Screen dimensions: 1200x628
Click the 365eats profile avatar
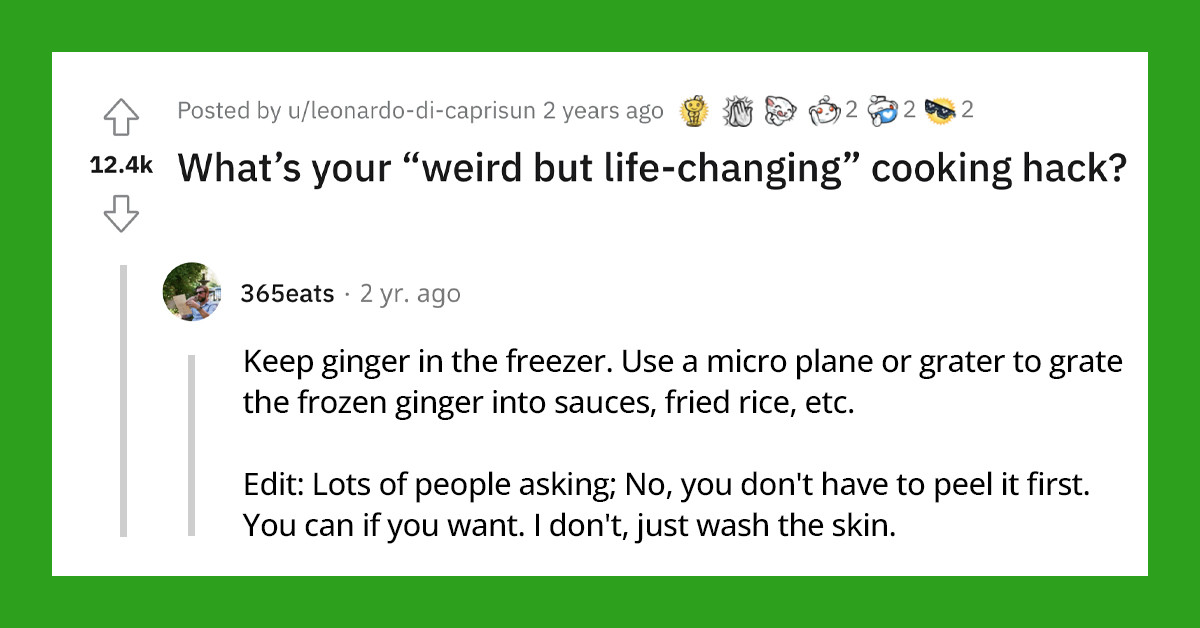192,293
